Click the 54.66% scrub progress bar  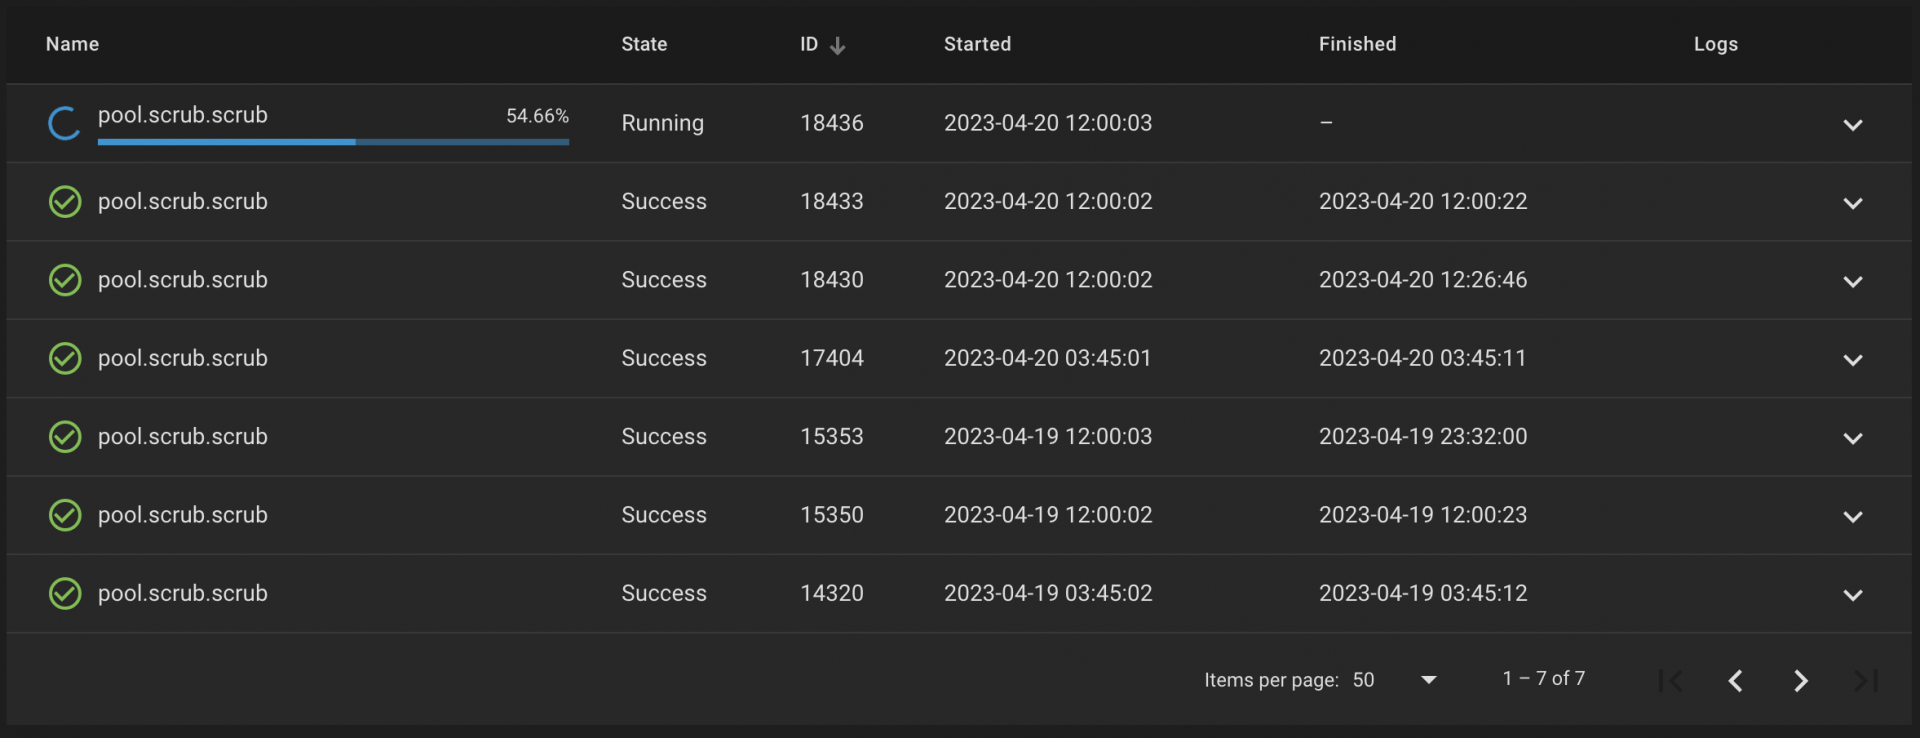pos(333,142)
